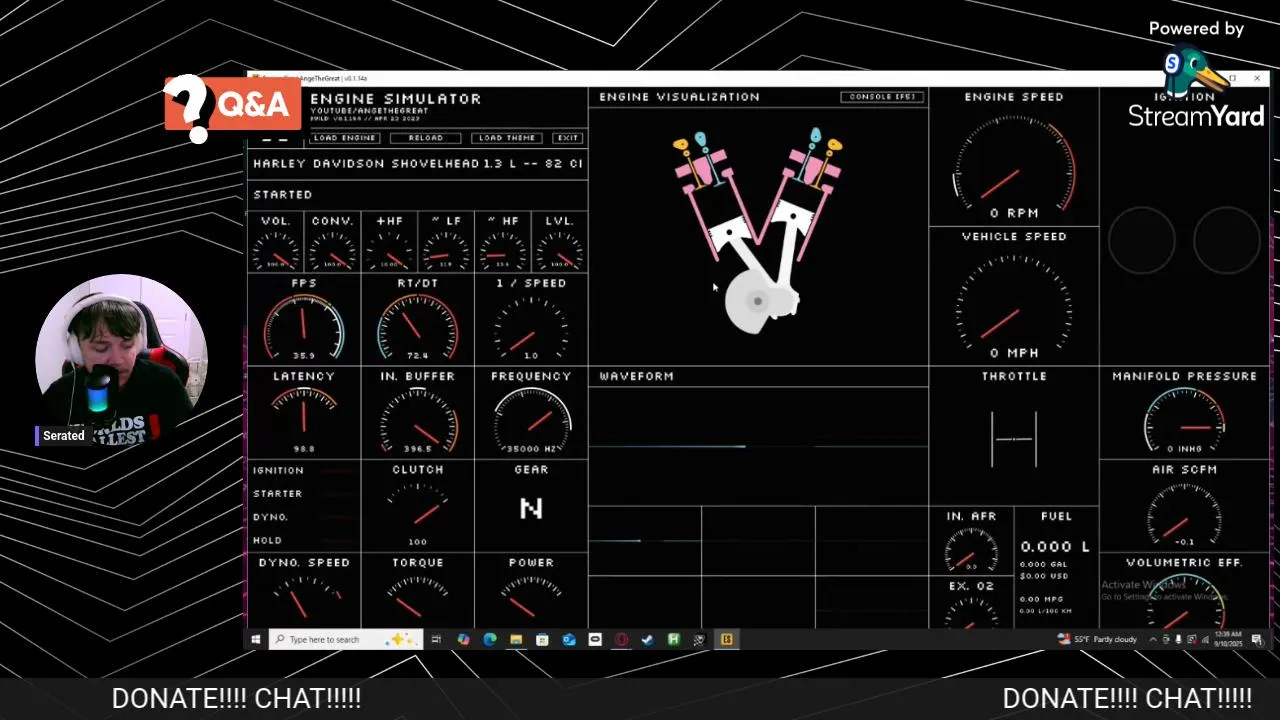The height and width of the screenshot is (720, 1280).
Task: Open the CONSOLE [F5] button
Action: tap(882, 97)
